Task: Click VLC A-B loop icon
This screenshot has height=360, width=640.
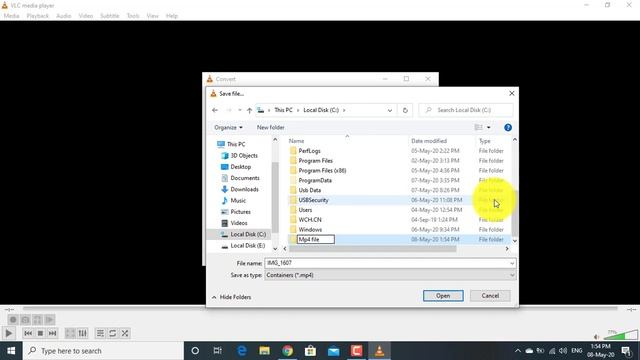Action: pyautogui.click(x=38, y=320)
